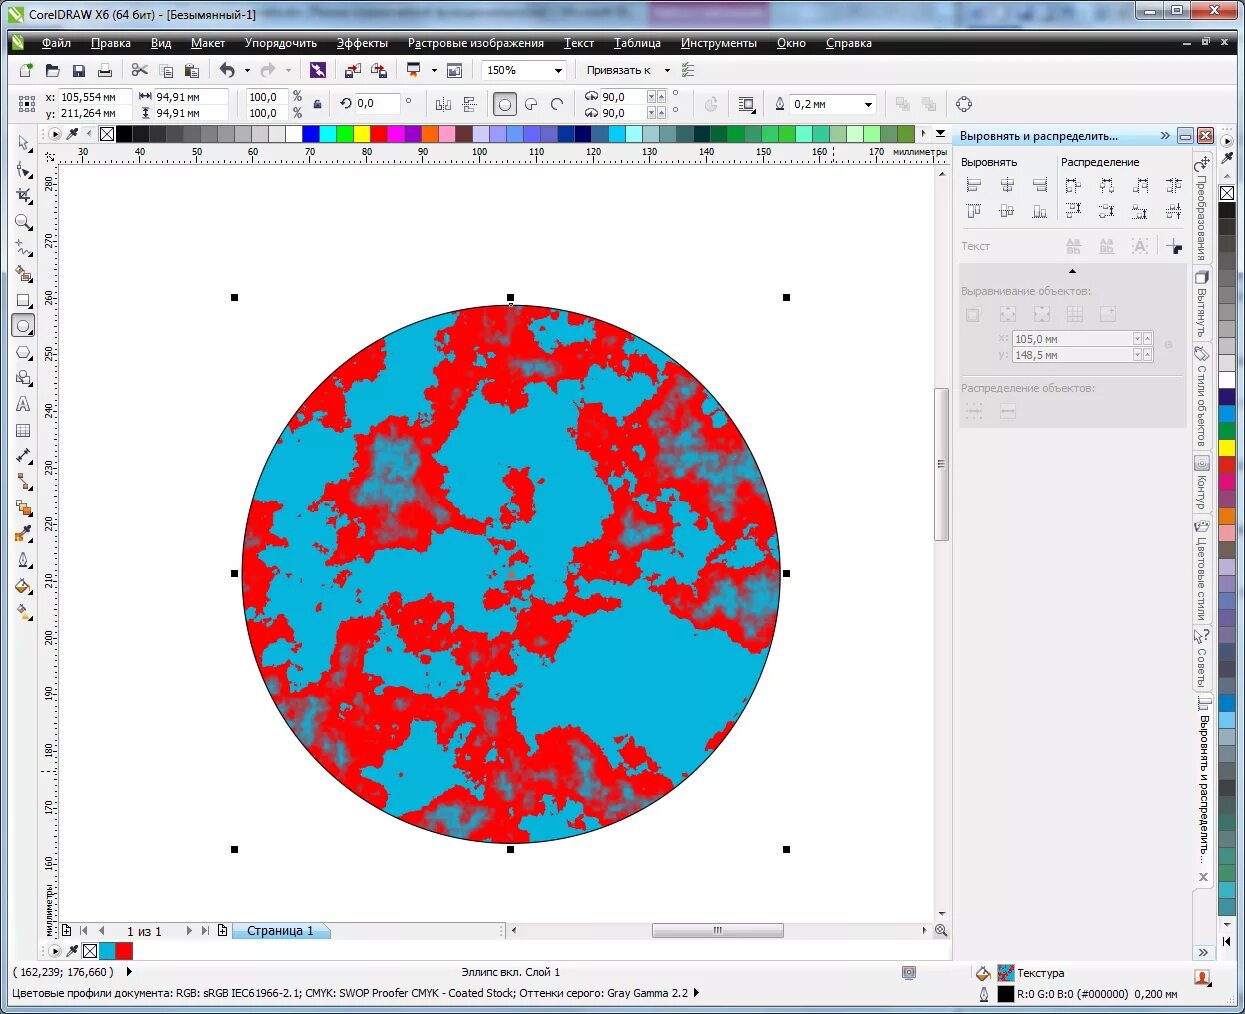Pick the red swatch in the document palette
Viewport: 1245px width, 1014px height.
124,951
